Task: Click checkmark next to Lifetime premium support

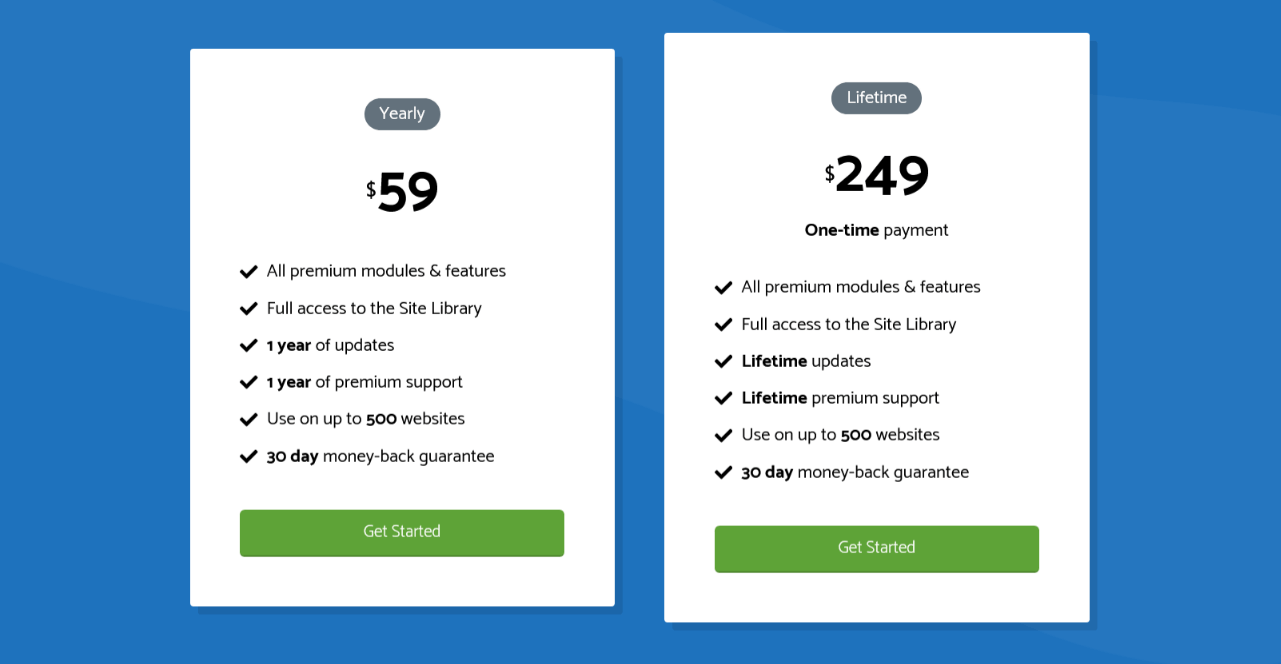Action: [x=724, y=399]
